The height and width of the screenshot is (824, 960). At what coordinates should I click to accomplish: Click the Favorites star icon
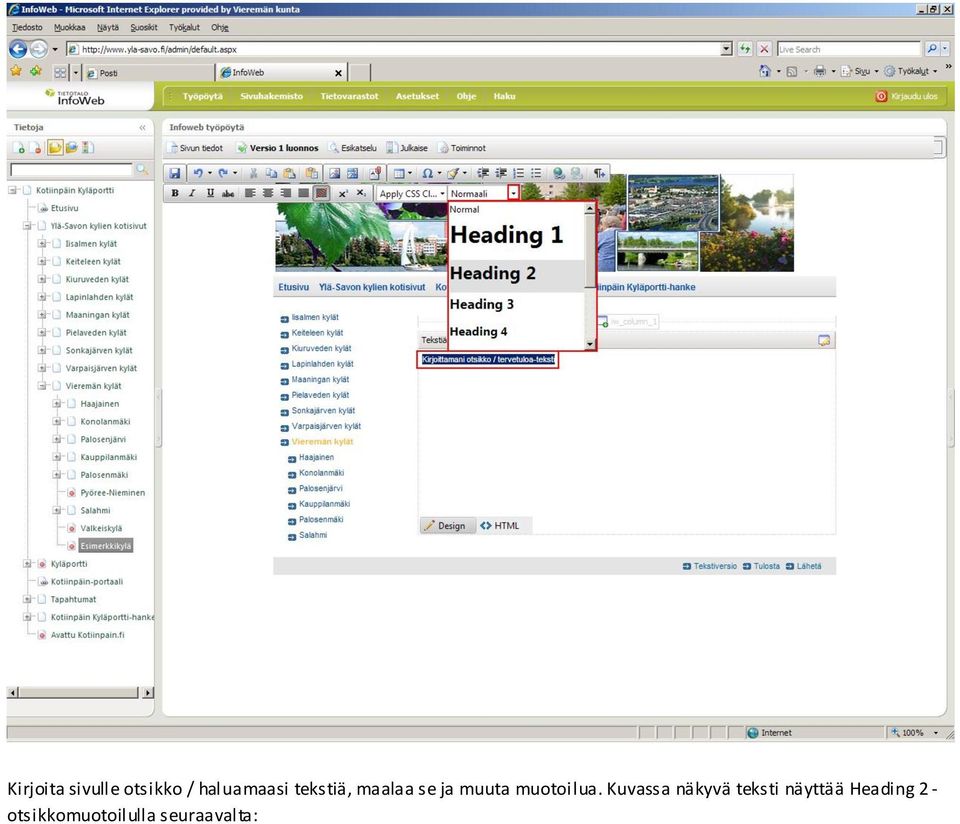click(16, 71)
